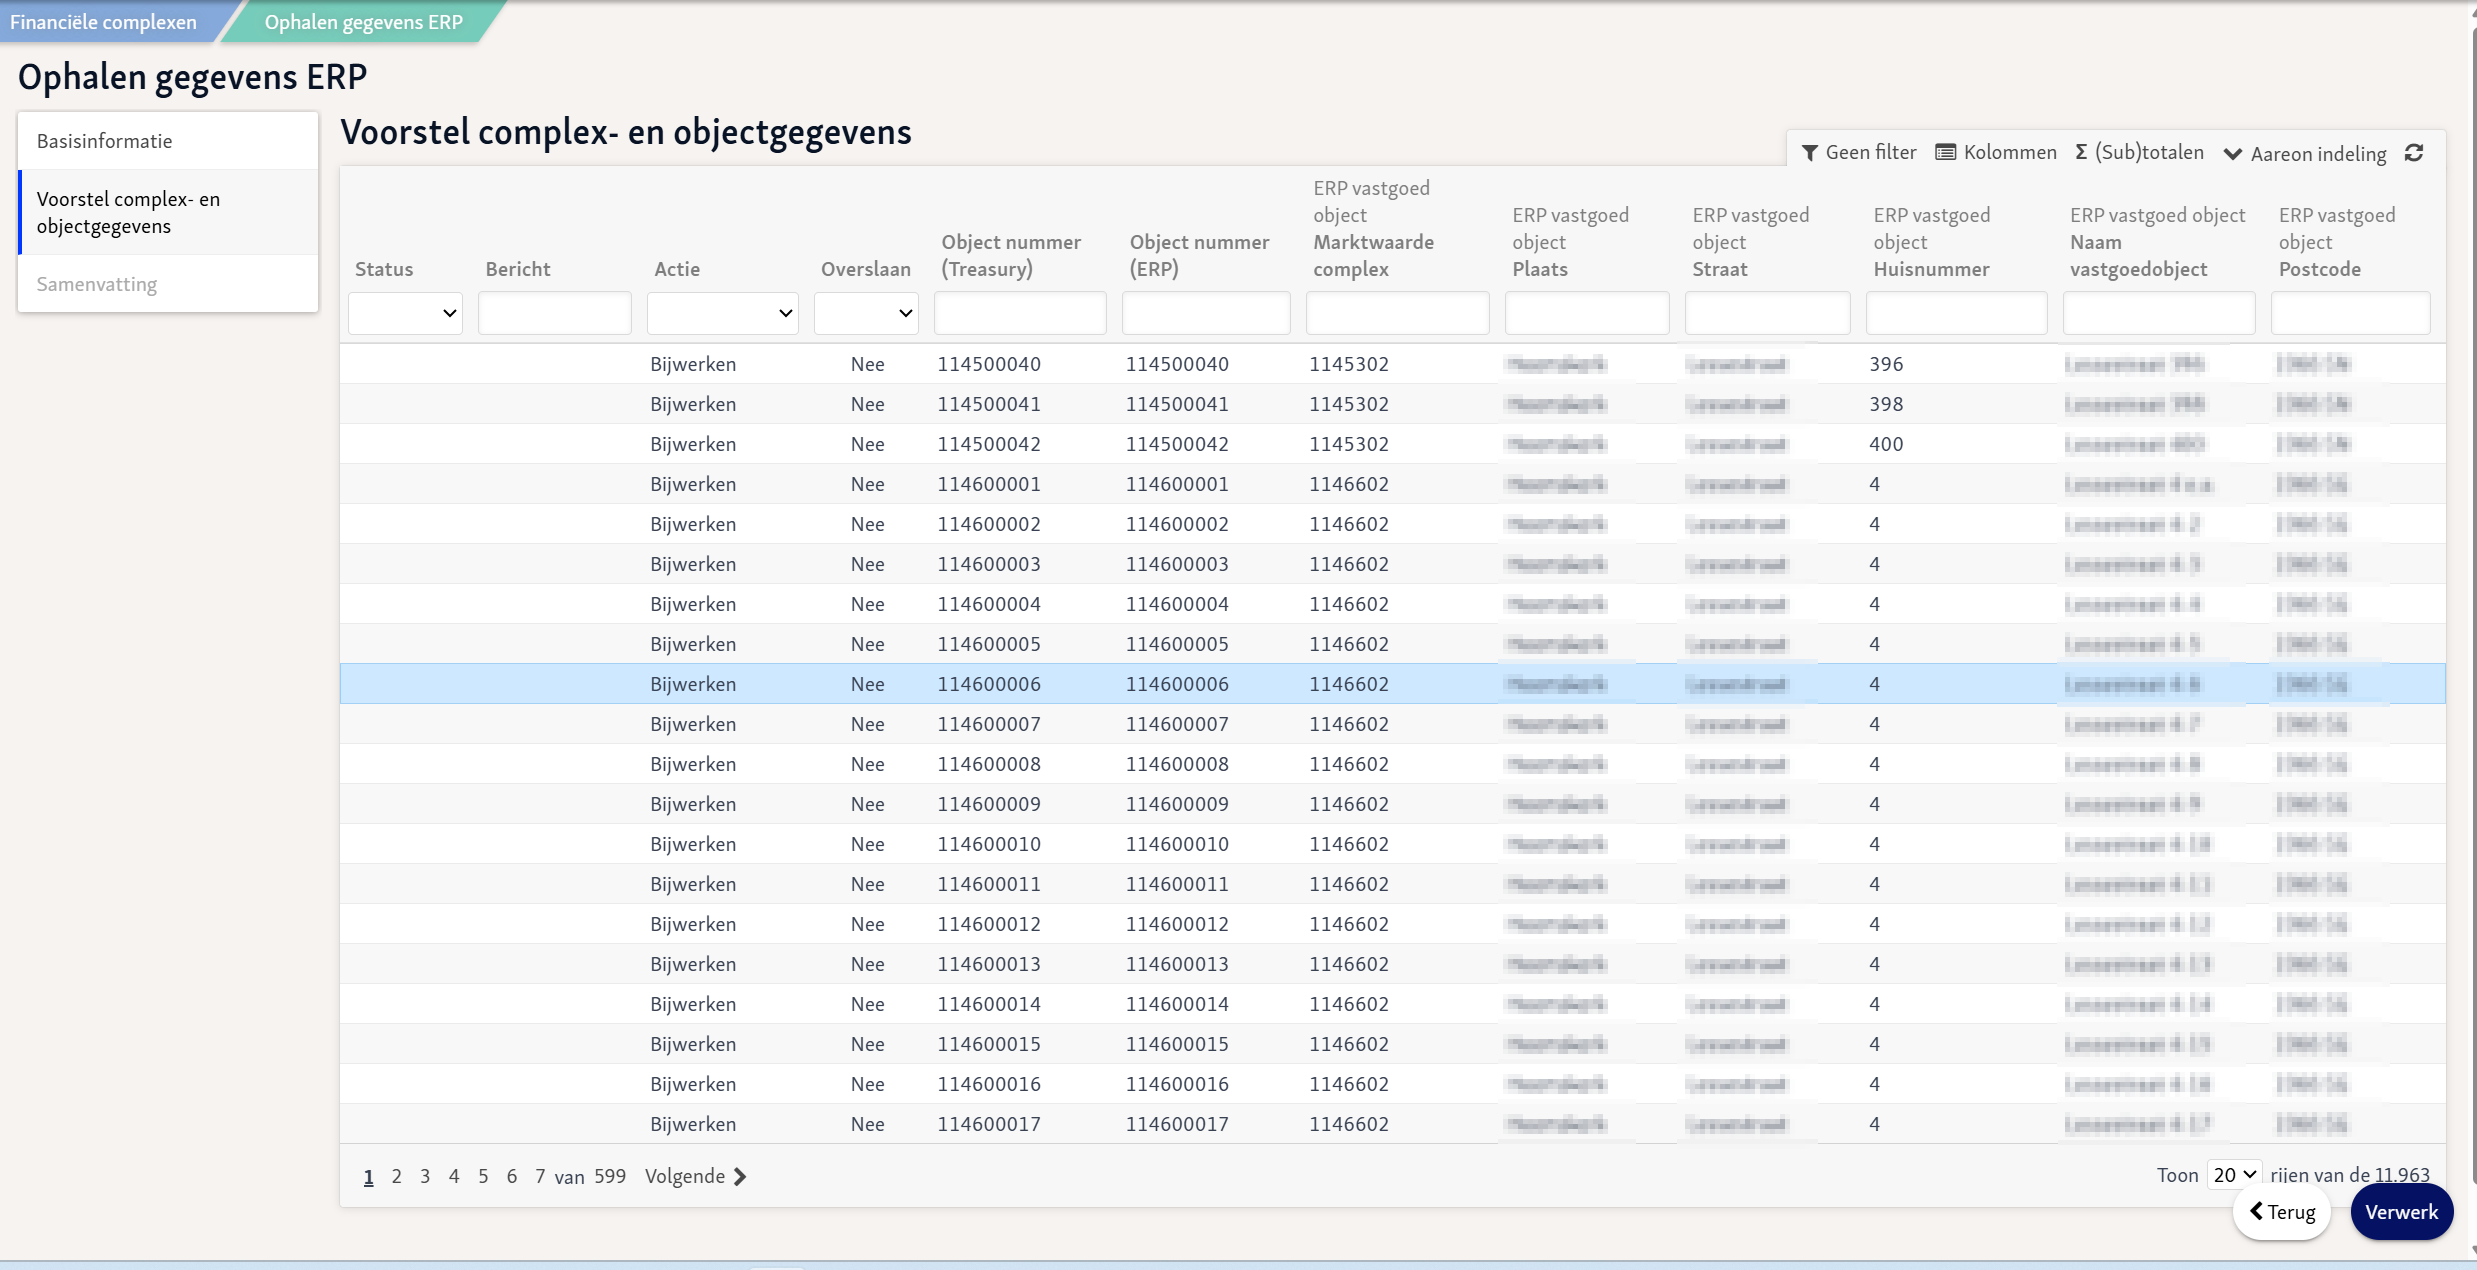
Task: Click the Huisnummer filter input field
Action: pyautogui.click(x=1956, y=313)
